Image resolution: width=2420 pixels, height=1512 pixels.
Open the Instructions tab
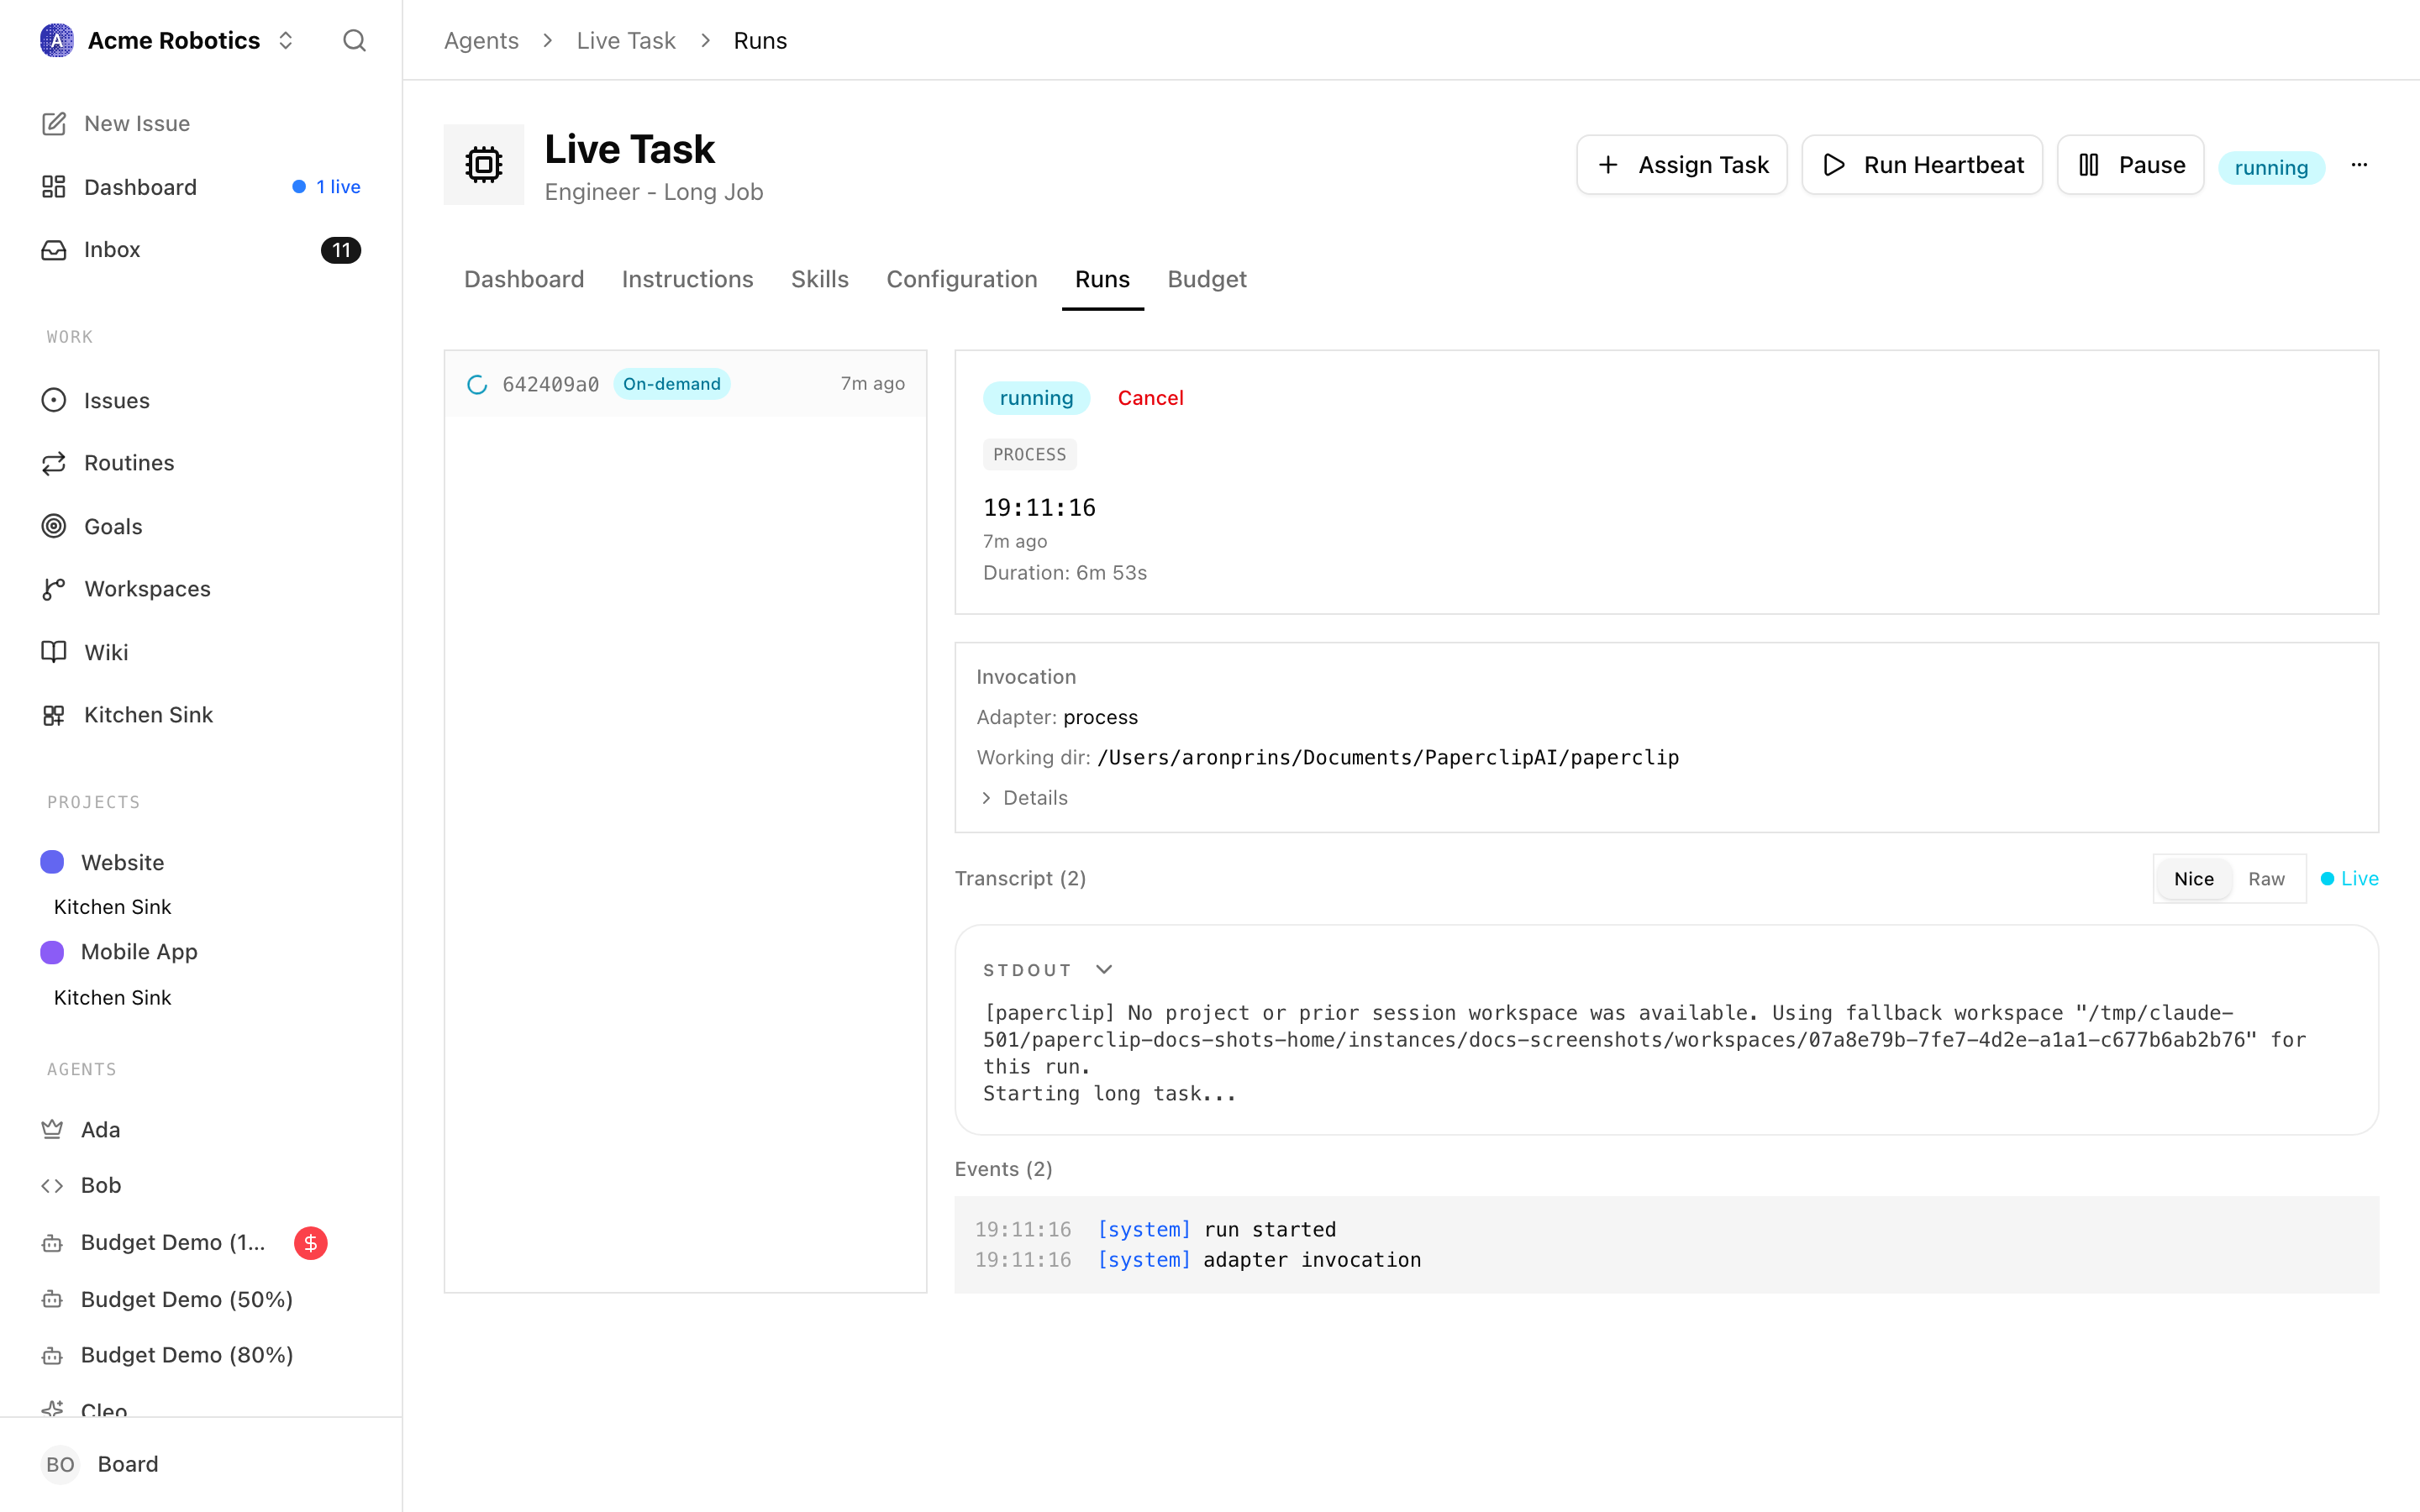(x=688, y=279)
